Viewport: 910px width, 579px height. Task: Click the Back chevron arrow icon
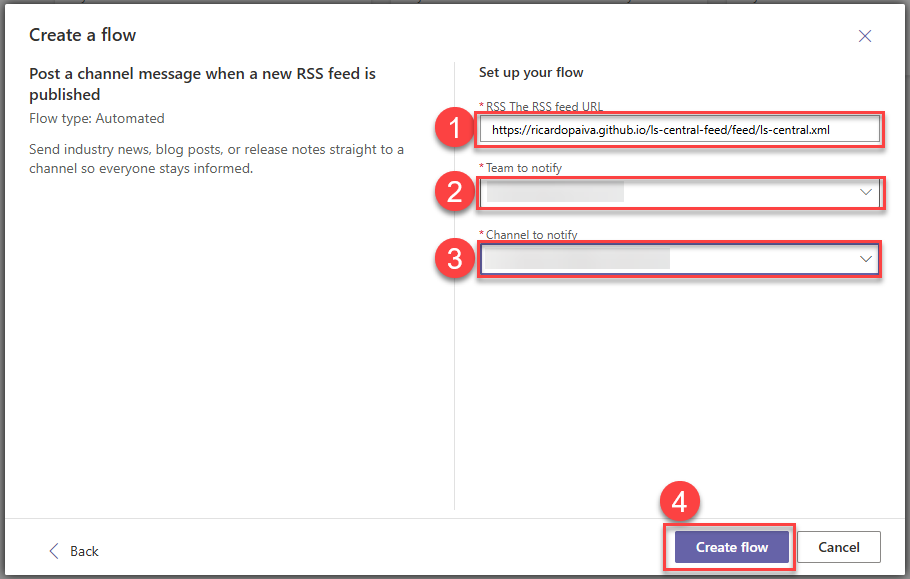[55, 551]
